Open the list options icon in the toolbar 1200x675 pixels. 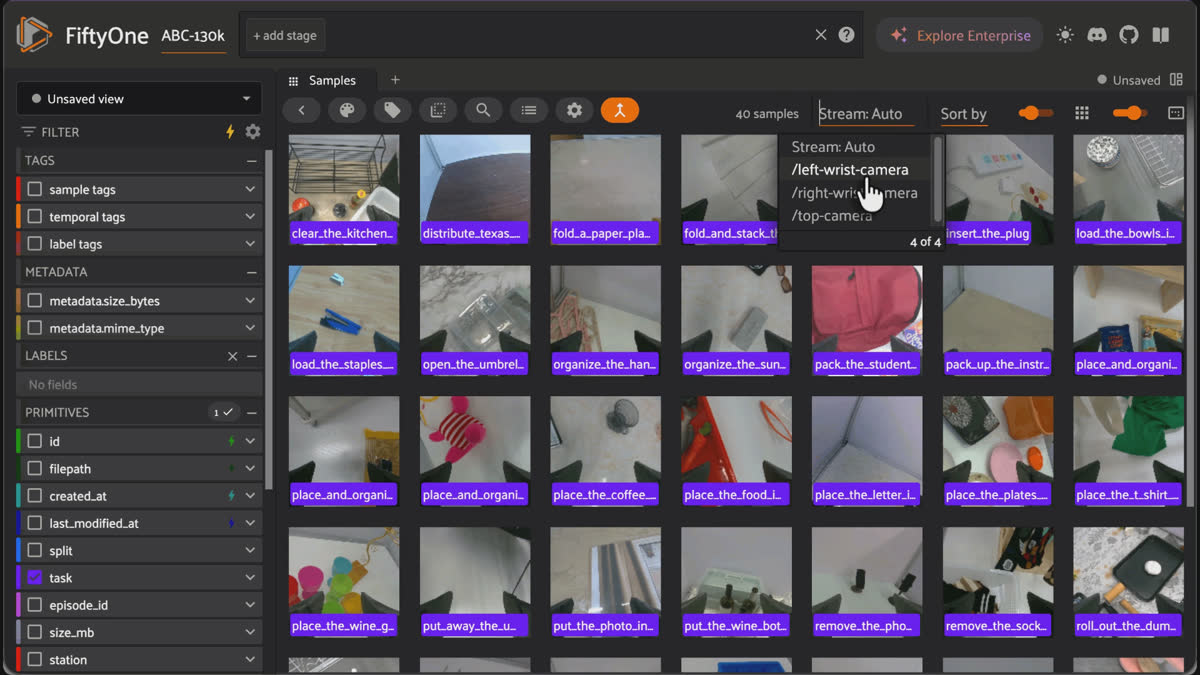click(x=529, y=111)
